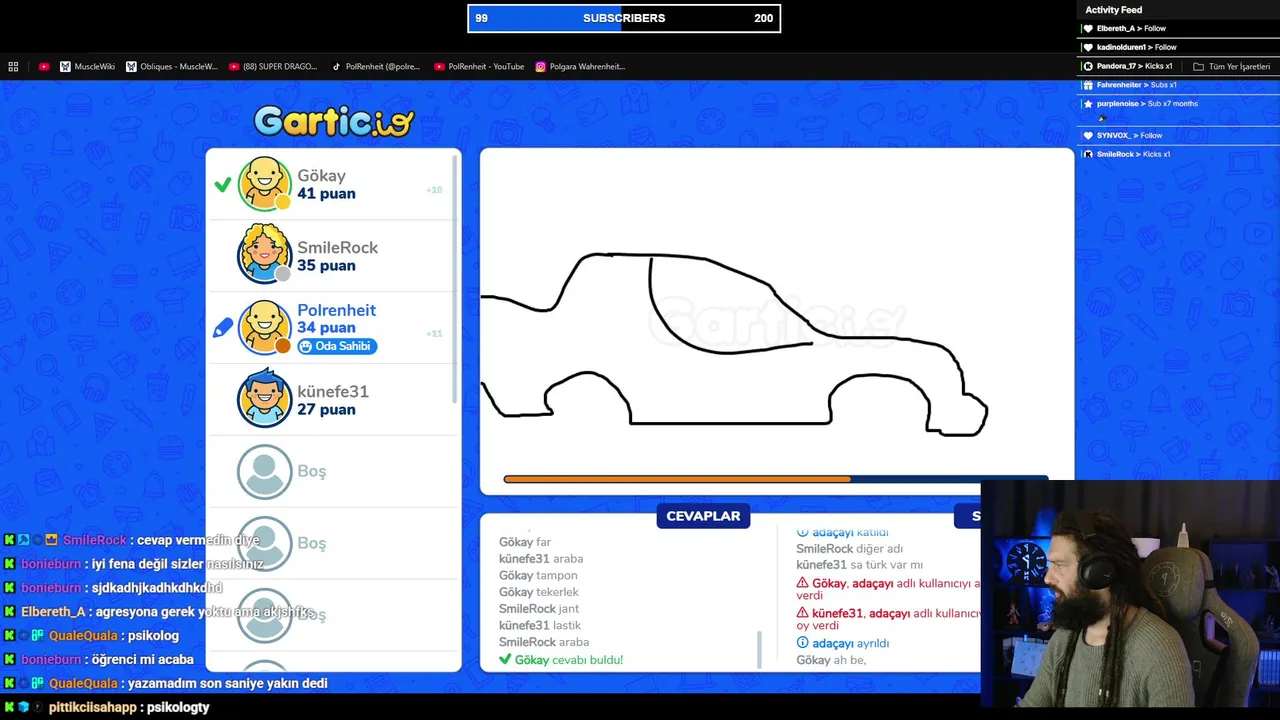This screenshot has width=1280, height=720.
Task: Click the heart icon next to Elbereth_A
Action: [x=1089, y=29]
